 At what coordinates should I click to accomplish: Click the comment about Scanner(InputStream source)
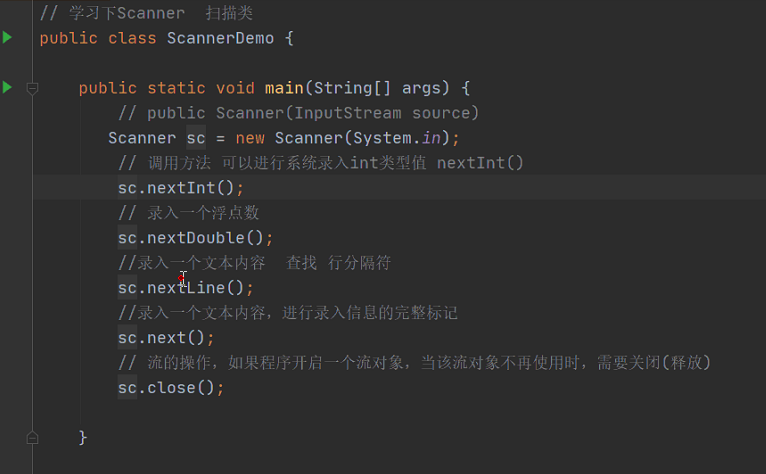[298, 113]
